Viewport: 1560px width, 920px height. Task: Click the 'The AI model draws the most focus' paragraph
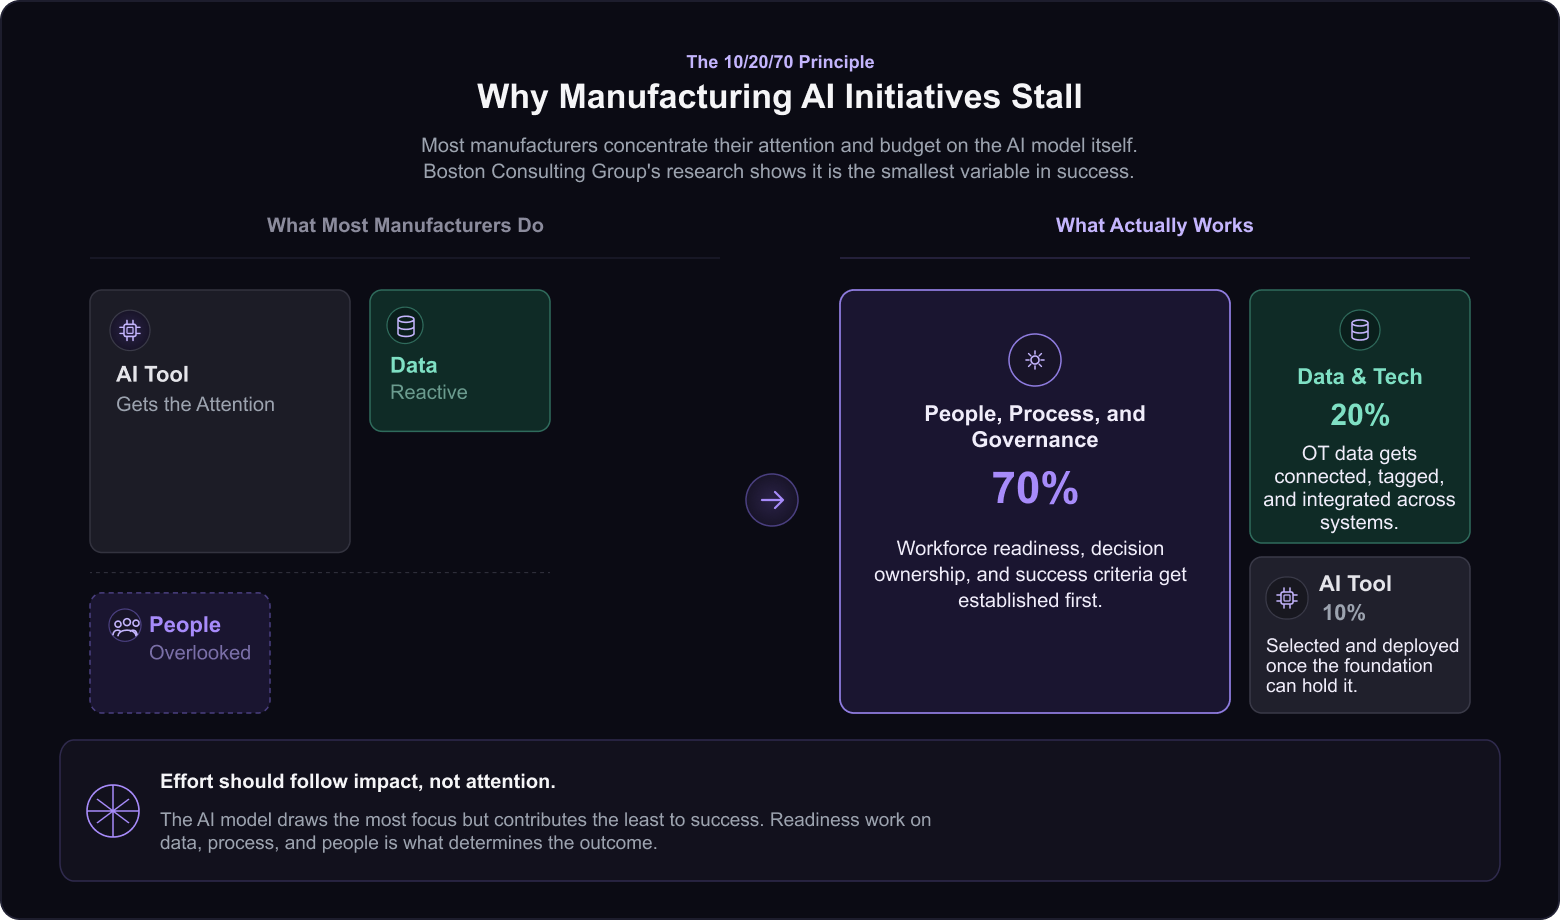click(x=545, y=831)
